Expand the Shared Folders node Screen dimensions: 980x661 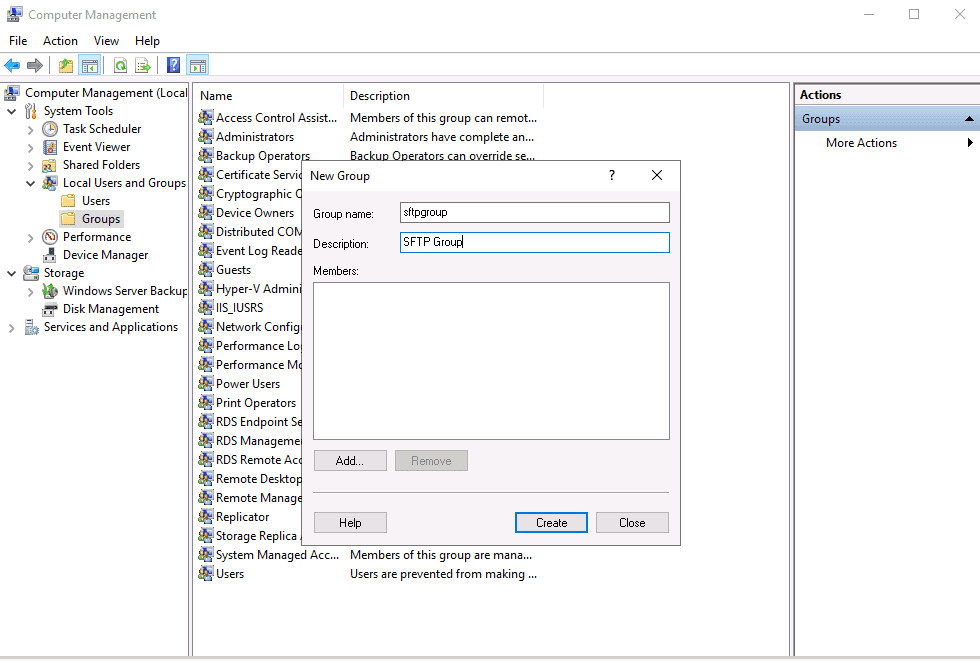click(31, 166)
